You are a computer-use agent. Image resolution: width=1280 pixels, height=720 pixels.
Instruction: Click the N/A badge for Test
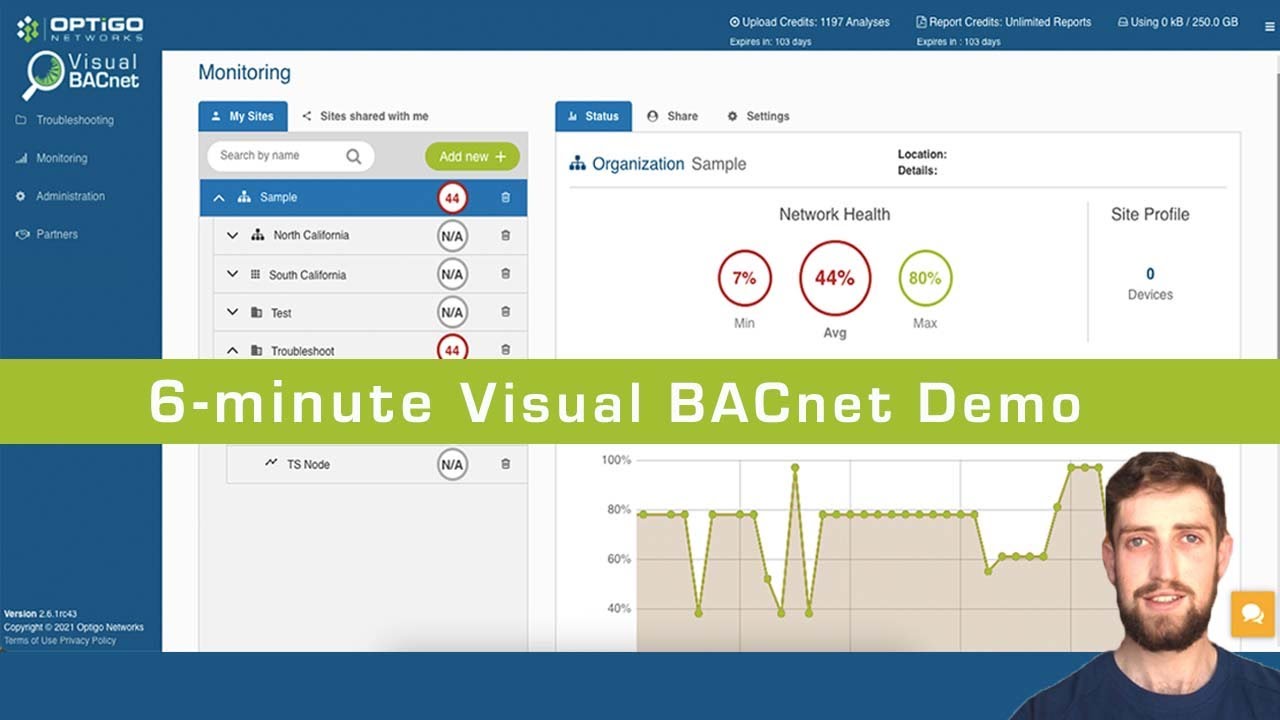(x=452, y=312)
